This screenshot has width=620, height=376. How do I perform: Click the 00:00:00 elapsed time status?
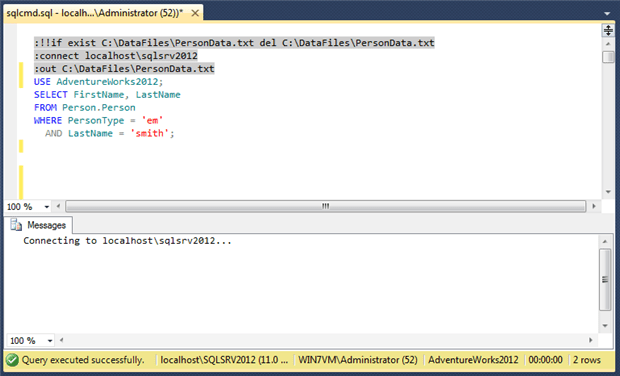pos(545,360)
